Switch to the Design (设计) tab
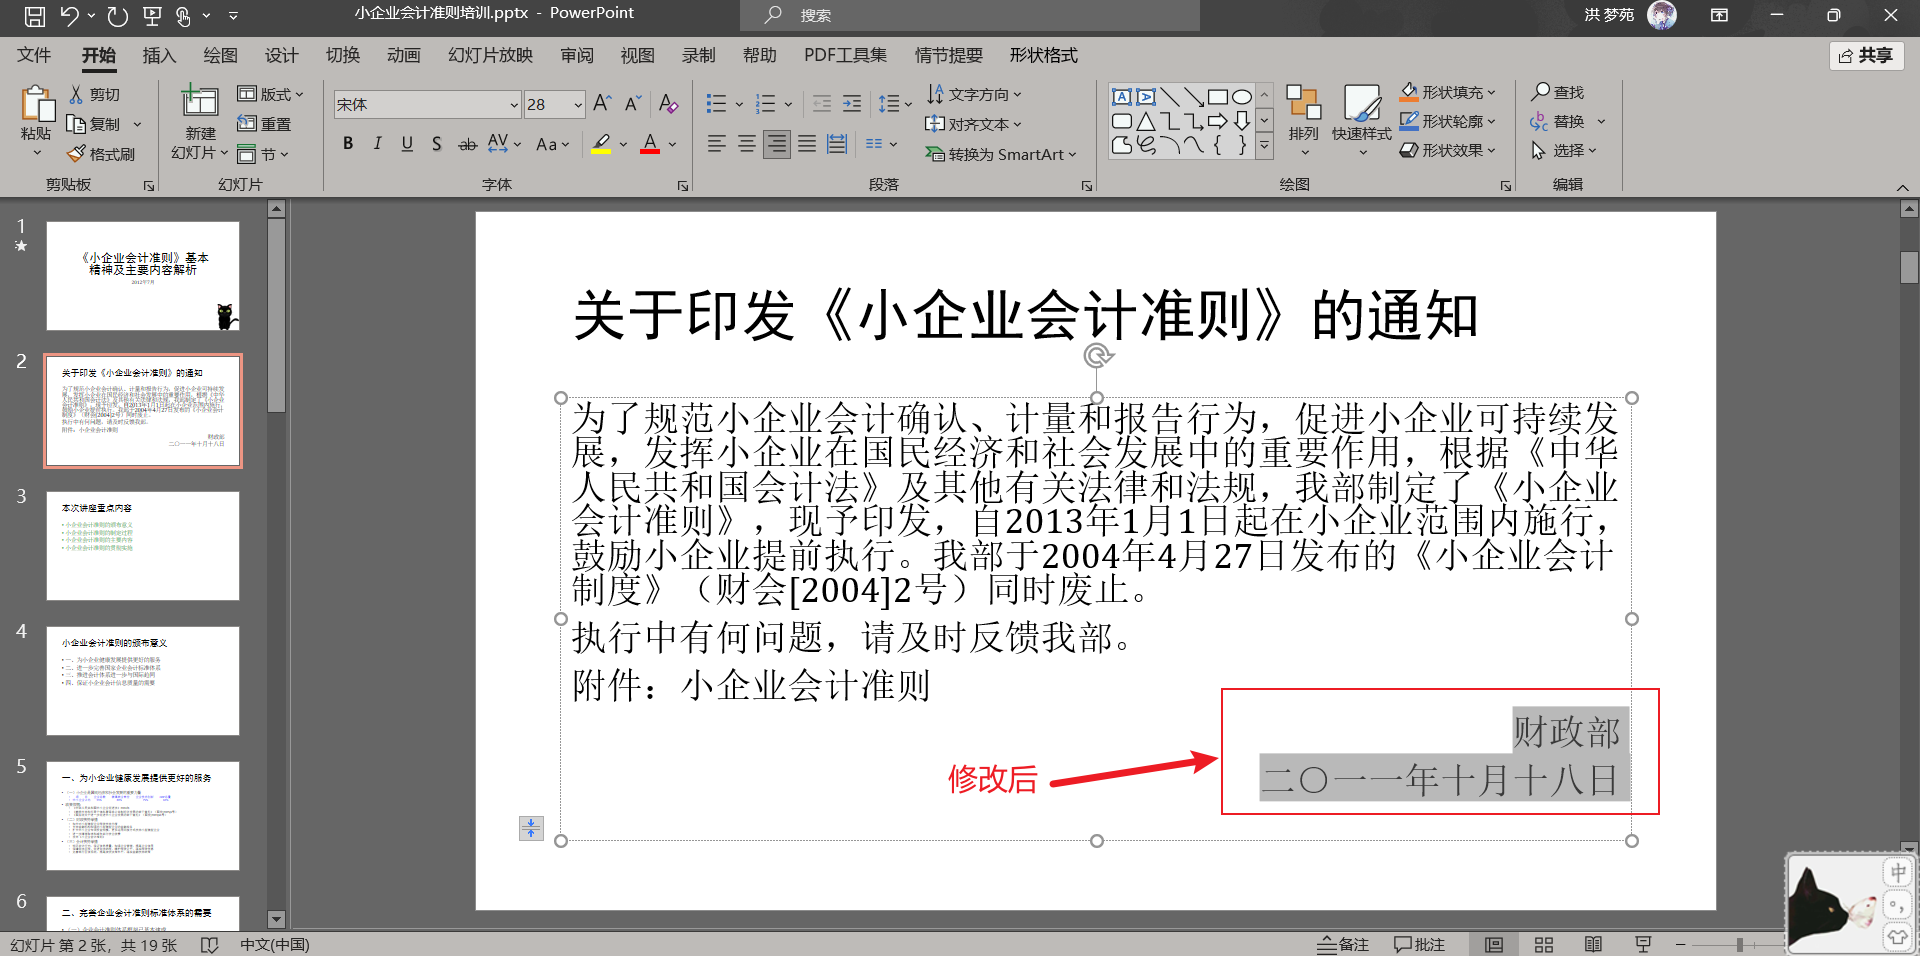This screenshot has width=1920, height=956. pyautogui.click(x=281, y=55)
